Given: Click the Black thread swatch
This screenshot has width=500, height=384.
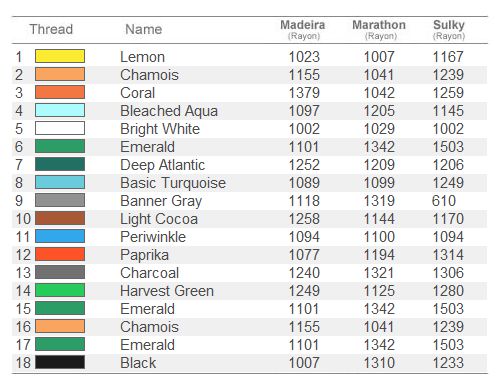Looking at the screenshot, I should 60,362.
